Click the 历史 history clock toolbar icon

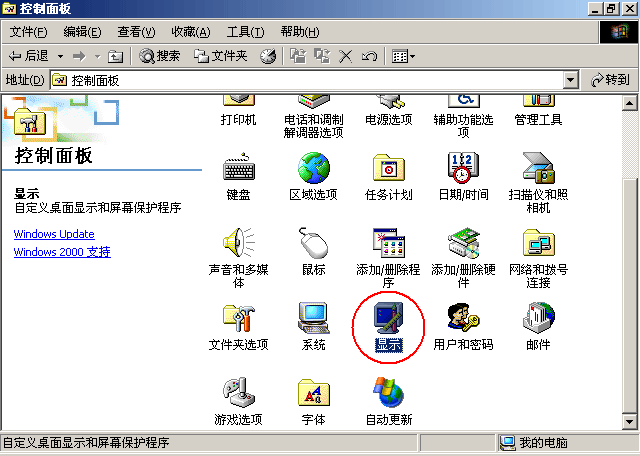click(268, 56)
